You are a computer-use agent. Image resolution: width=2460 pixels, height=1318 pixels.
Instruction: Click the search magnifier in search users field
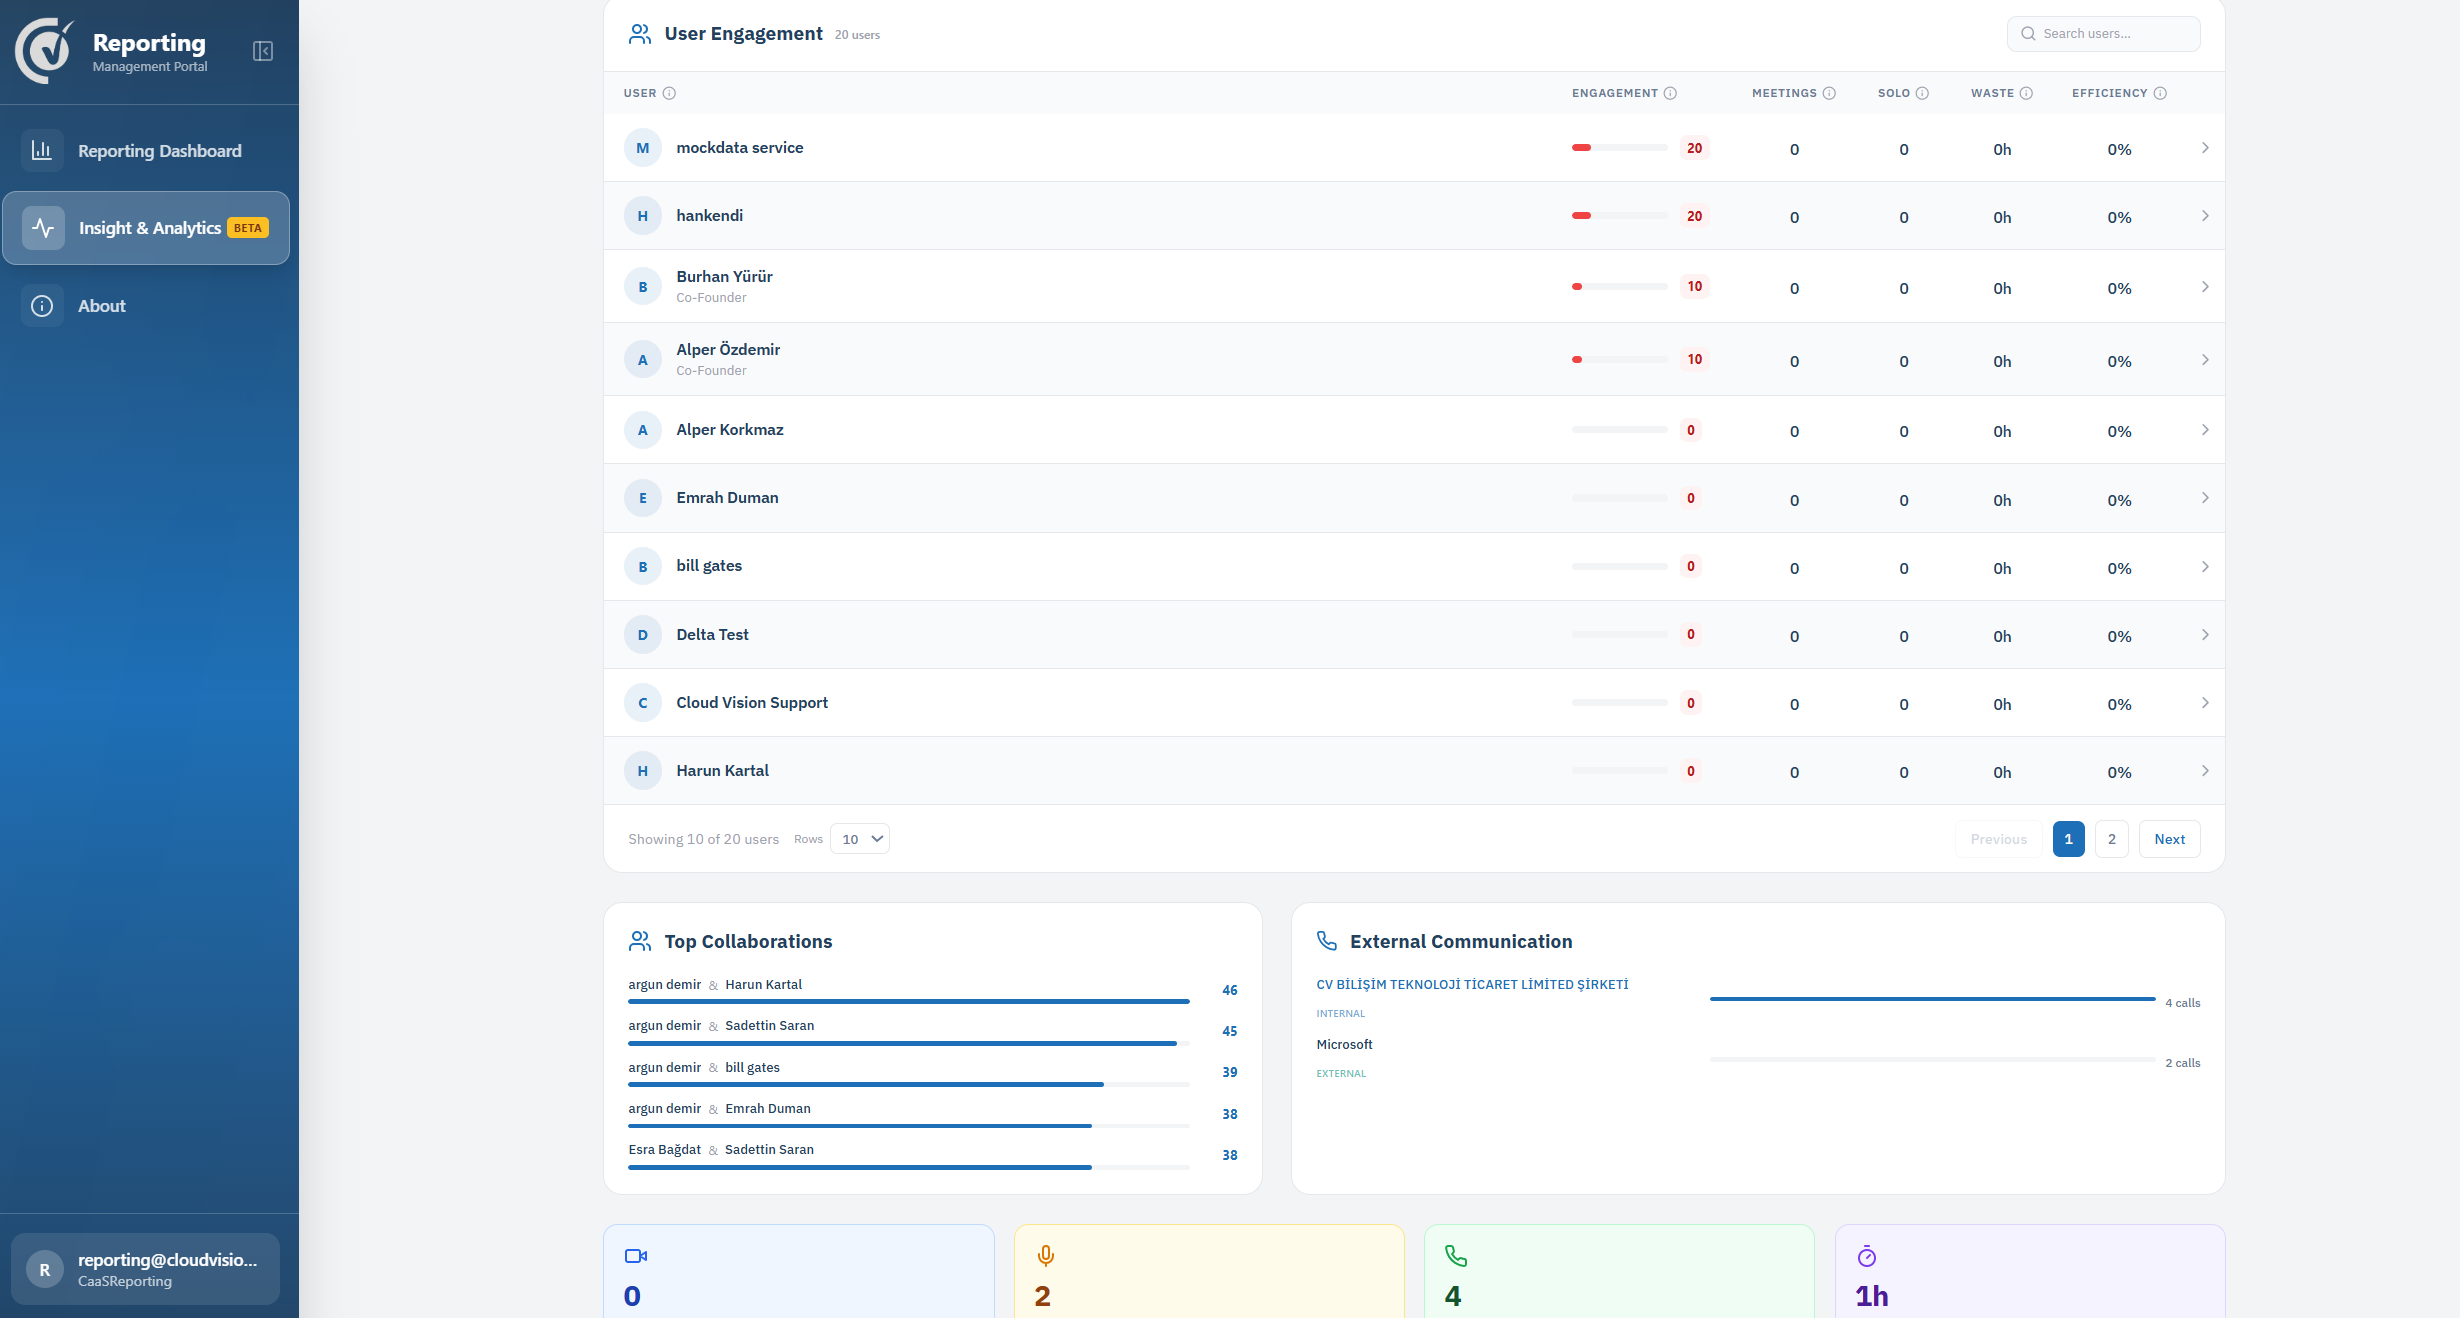[x=2028, y=33]
